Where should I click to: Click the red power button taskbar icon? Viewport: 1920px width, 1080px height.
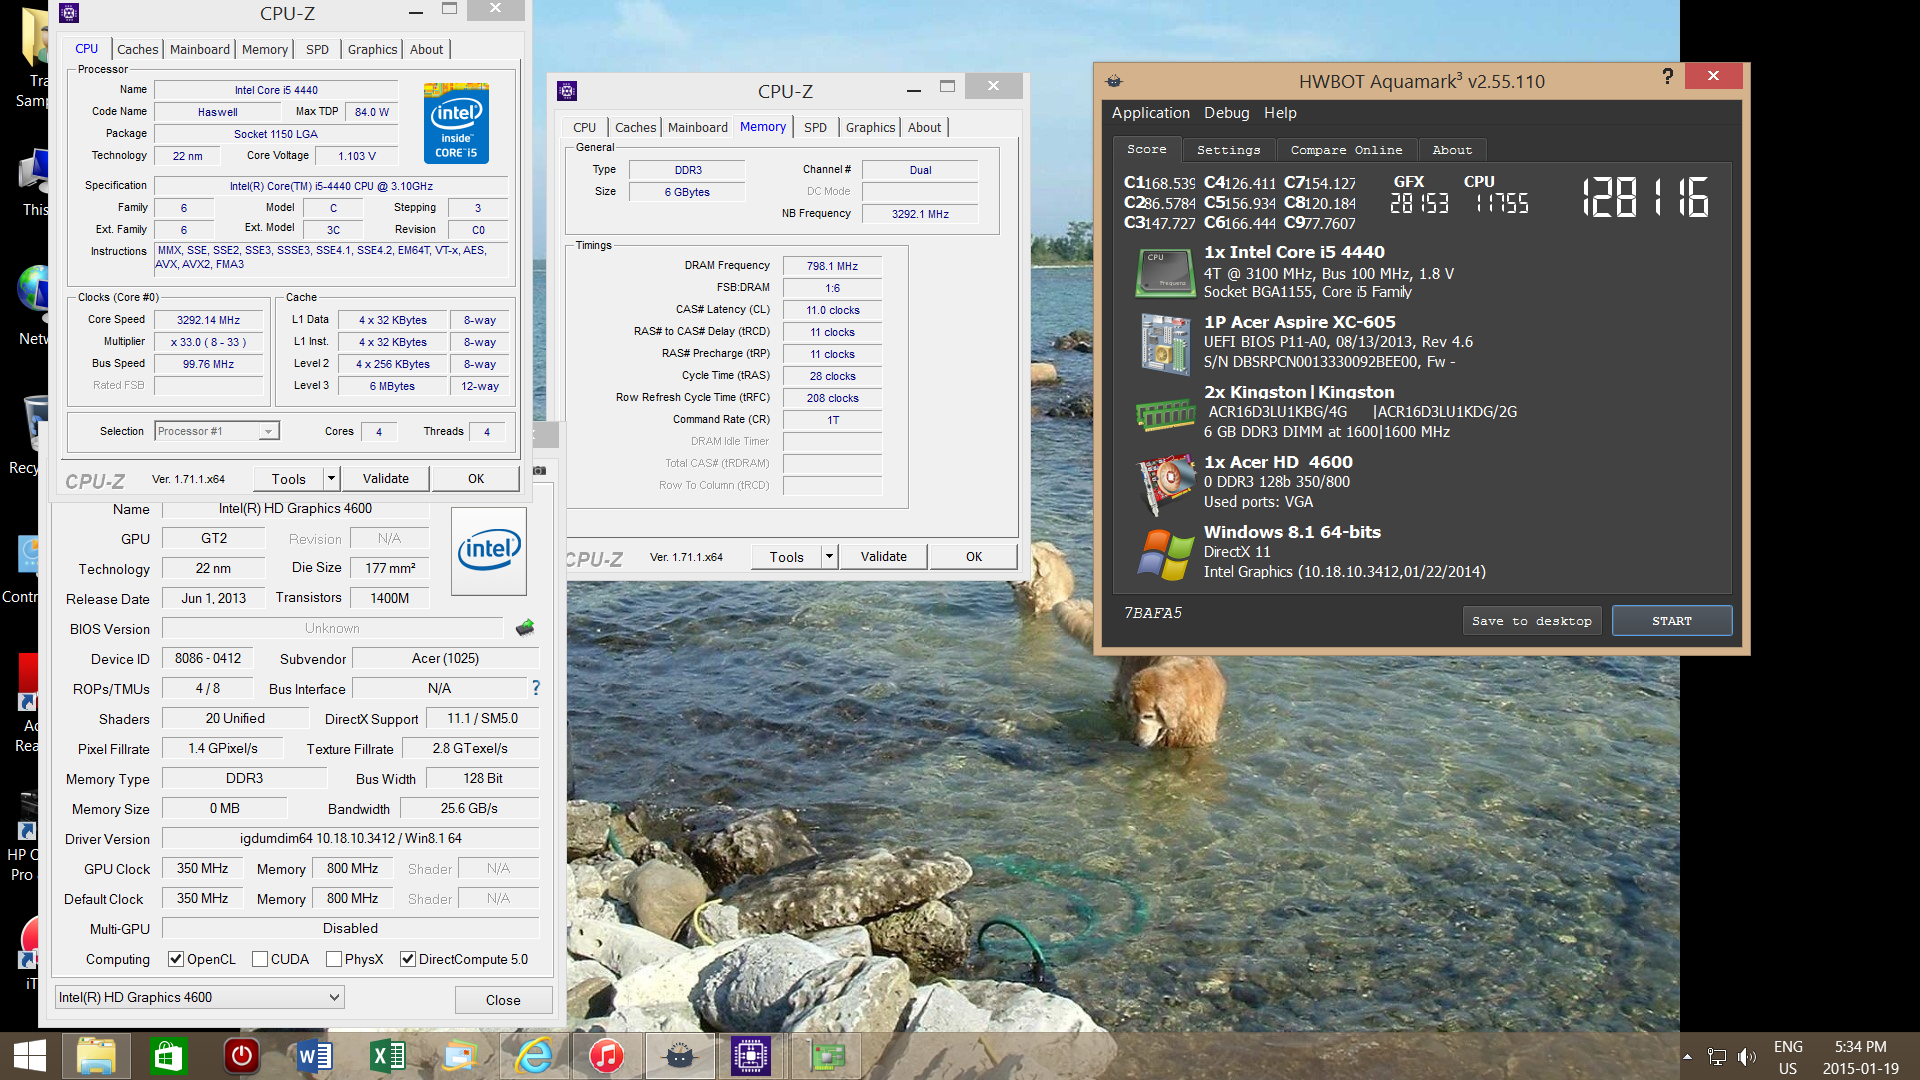(x=241, y=1056)
